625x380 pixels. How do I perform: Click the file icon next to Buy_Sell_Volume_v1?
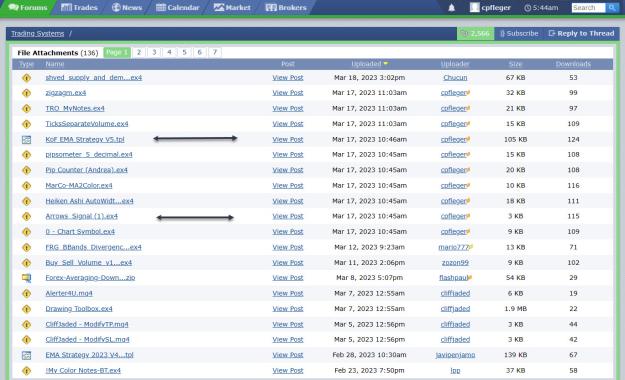[26, 263]
